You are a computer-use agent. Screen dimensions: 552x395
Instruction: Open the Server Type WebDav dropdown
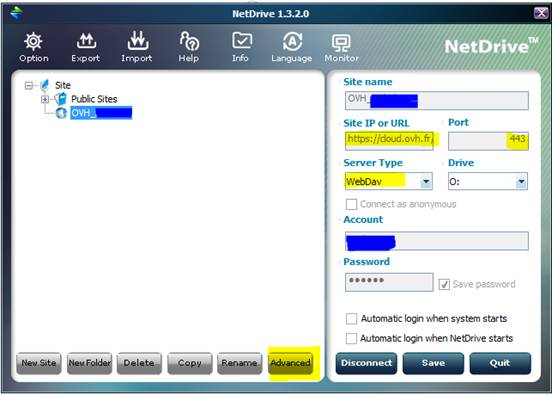click(x=426, y=182)
